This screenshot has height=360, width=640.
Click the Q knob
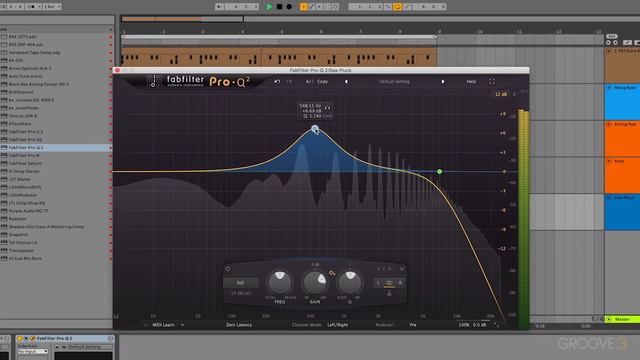350,282
